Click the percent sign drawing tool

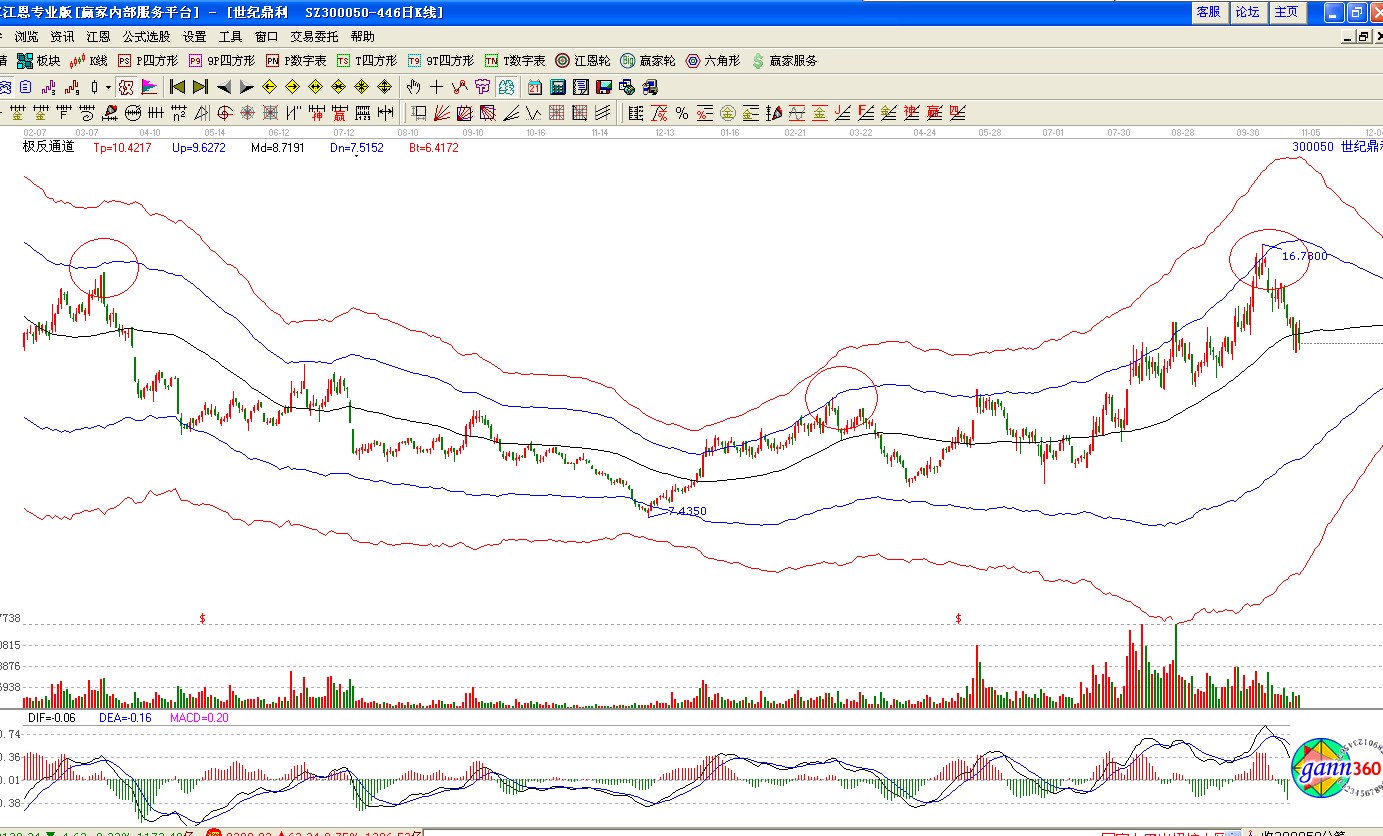click(x=681, y=112)
